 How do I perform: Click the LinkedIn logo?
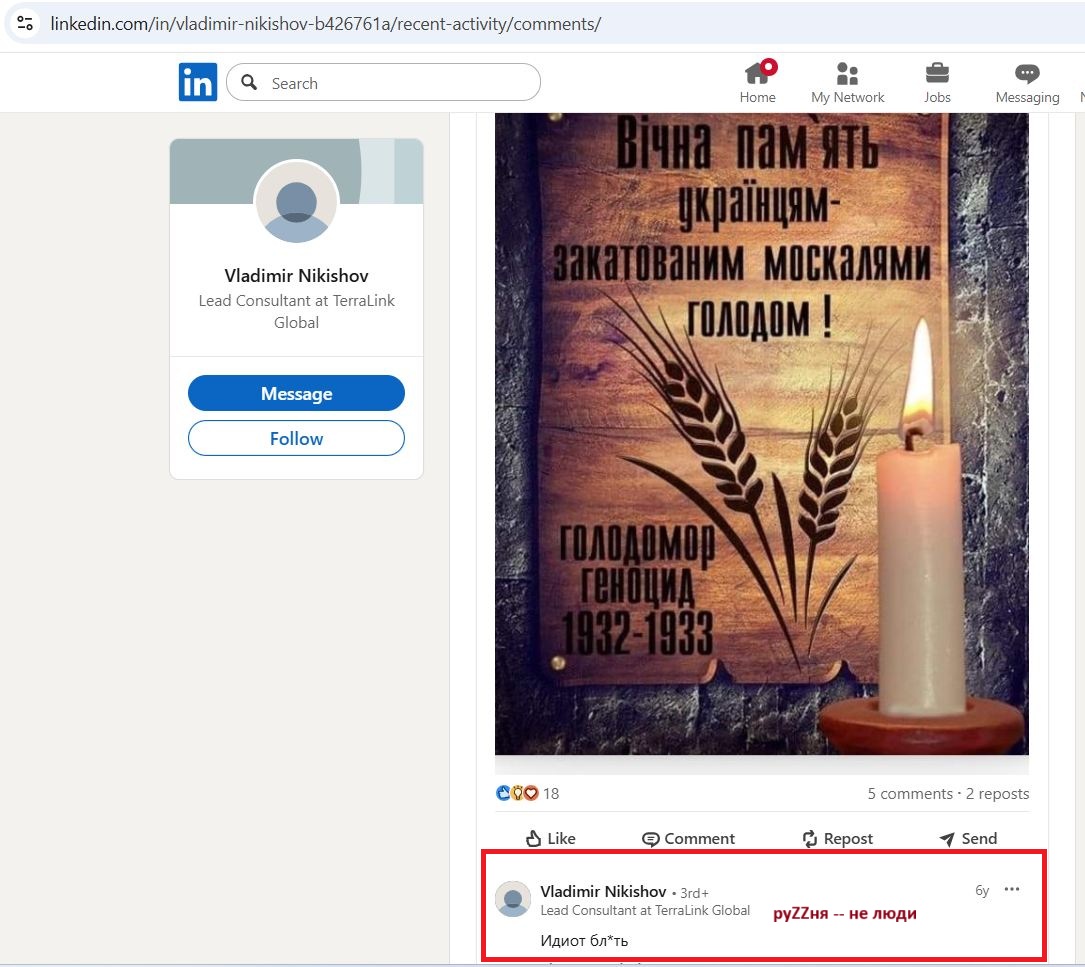[197, 82]
